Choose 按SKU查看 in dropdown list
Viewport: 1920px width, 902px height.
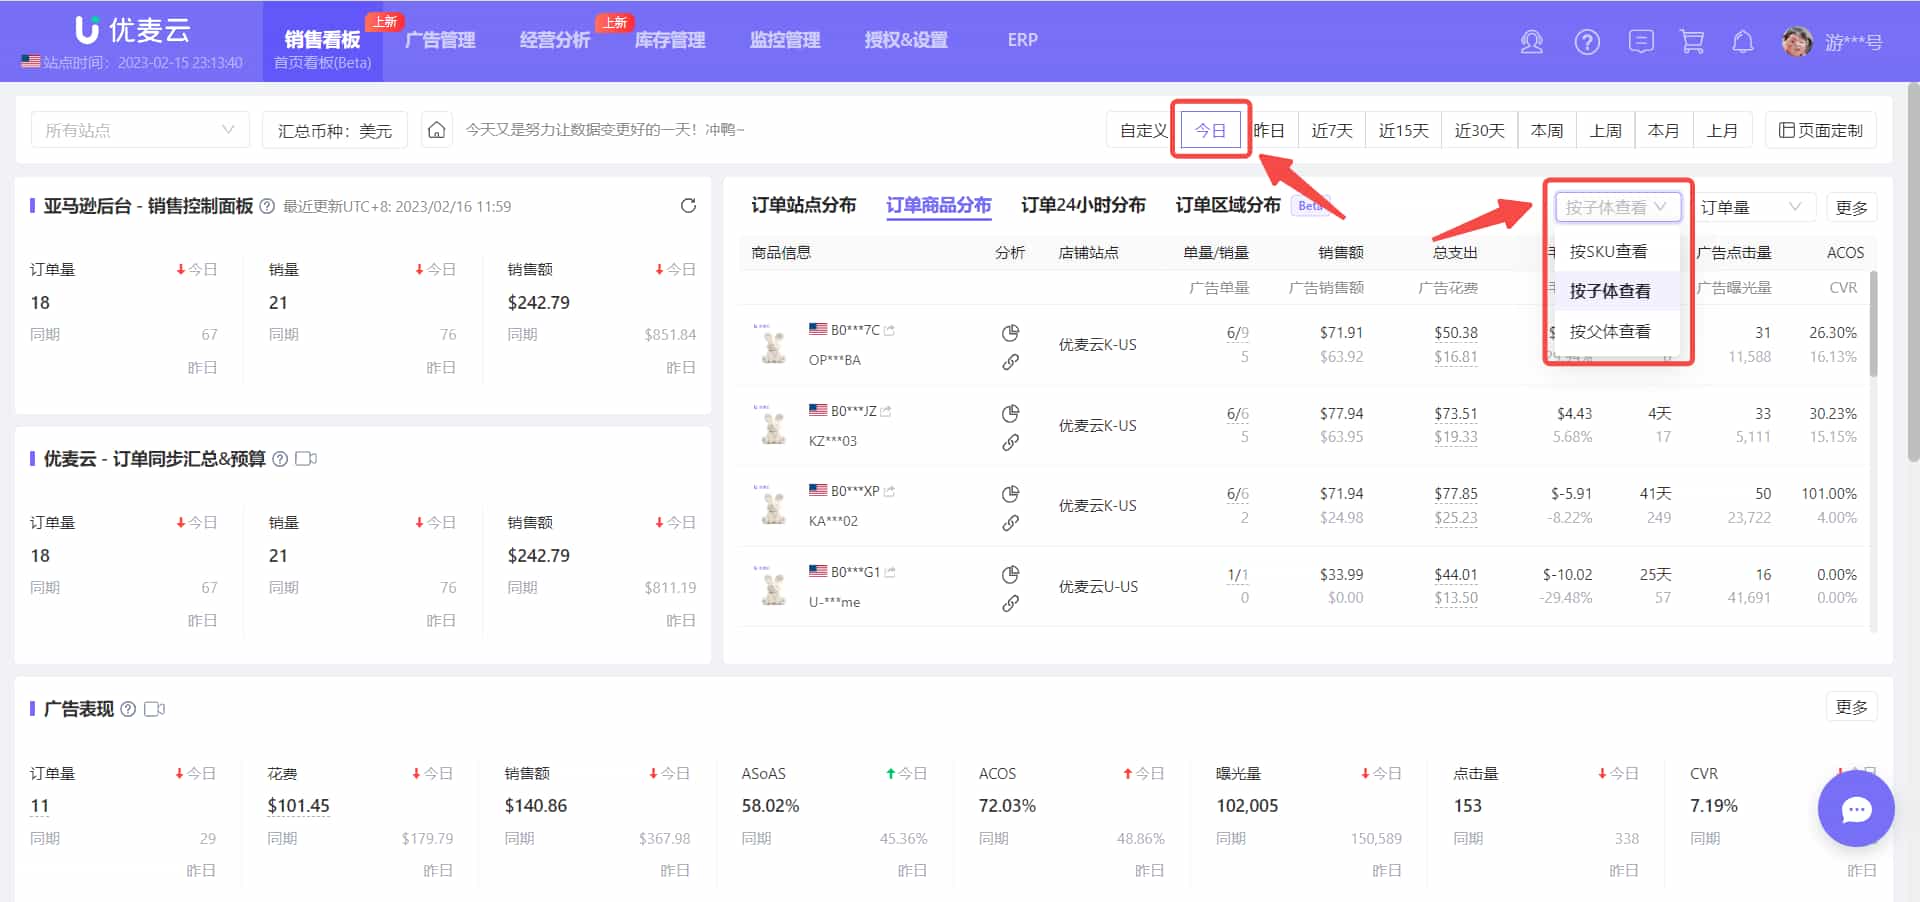(x=1616, y=251)
